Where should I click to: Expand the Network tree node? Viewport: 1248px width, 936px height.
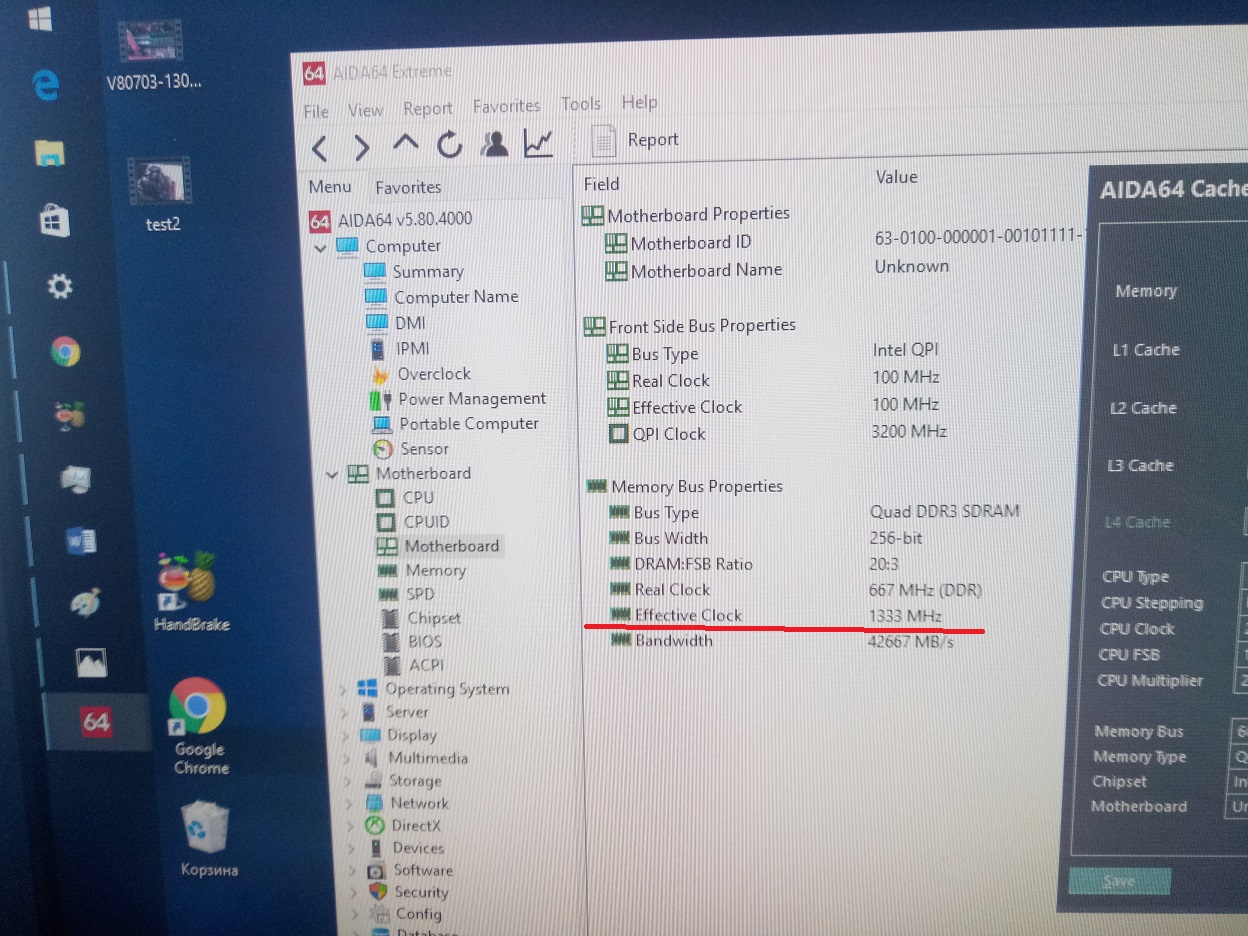[x=348, y=804]
